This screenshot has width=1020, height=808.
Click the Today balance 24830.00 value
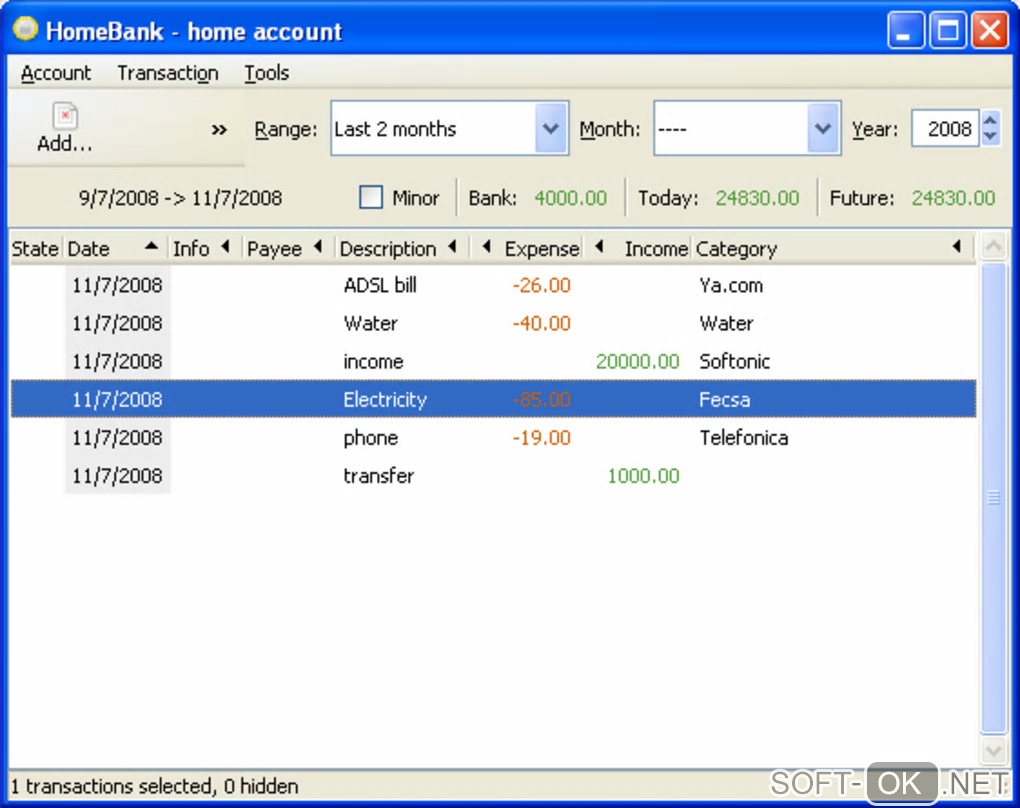pos(757,198)
